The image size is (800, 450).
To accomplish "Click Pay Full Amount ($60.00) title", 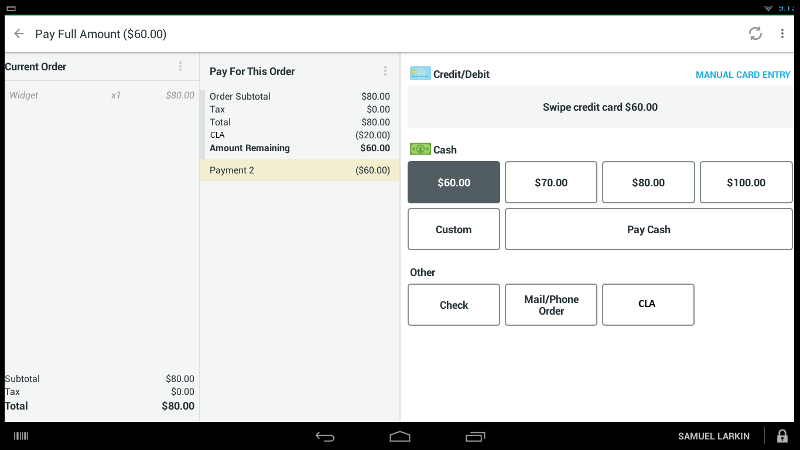I will tap(101, 34).
